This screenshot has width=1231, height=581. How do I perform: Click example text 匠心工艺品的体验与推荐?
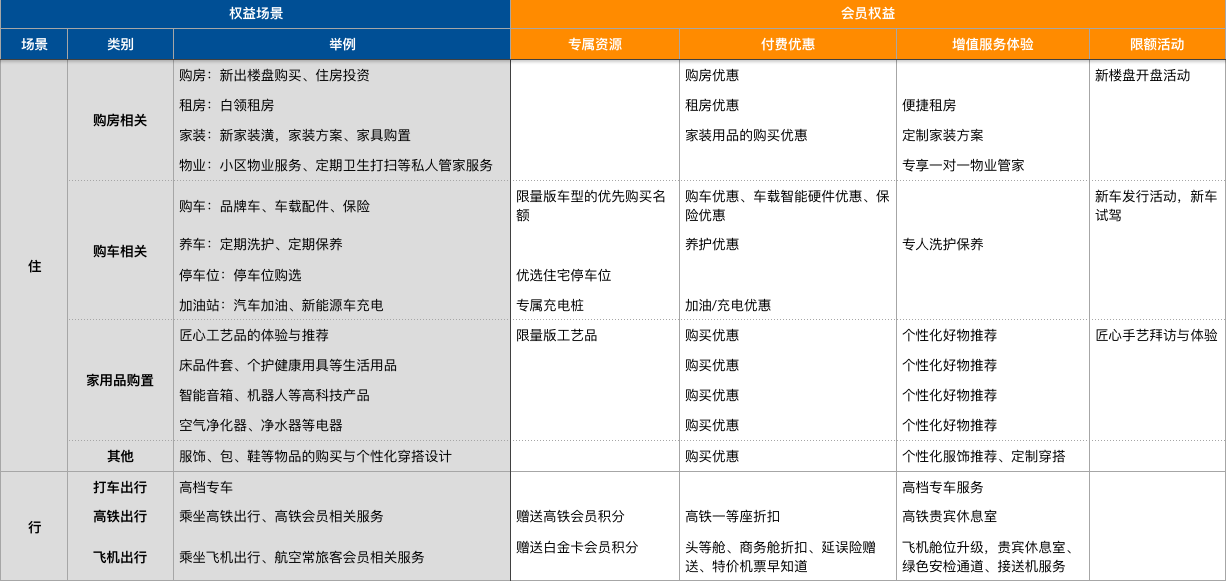(x=254, y=335)
